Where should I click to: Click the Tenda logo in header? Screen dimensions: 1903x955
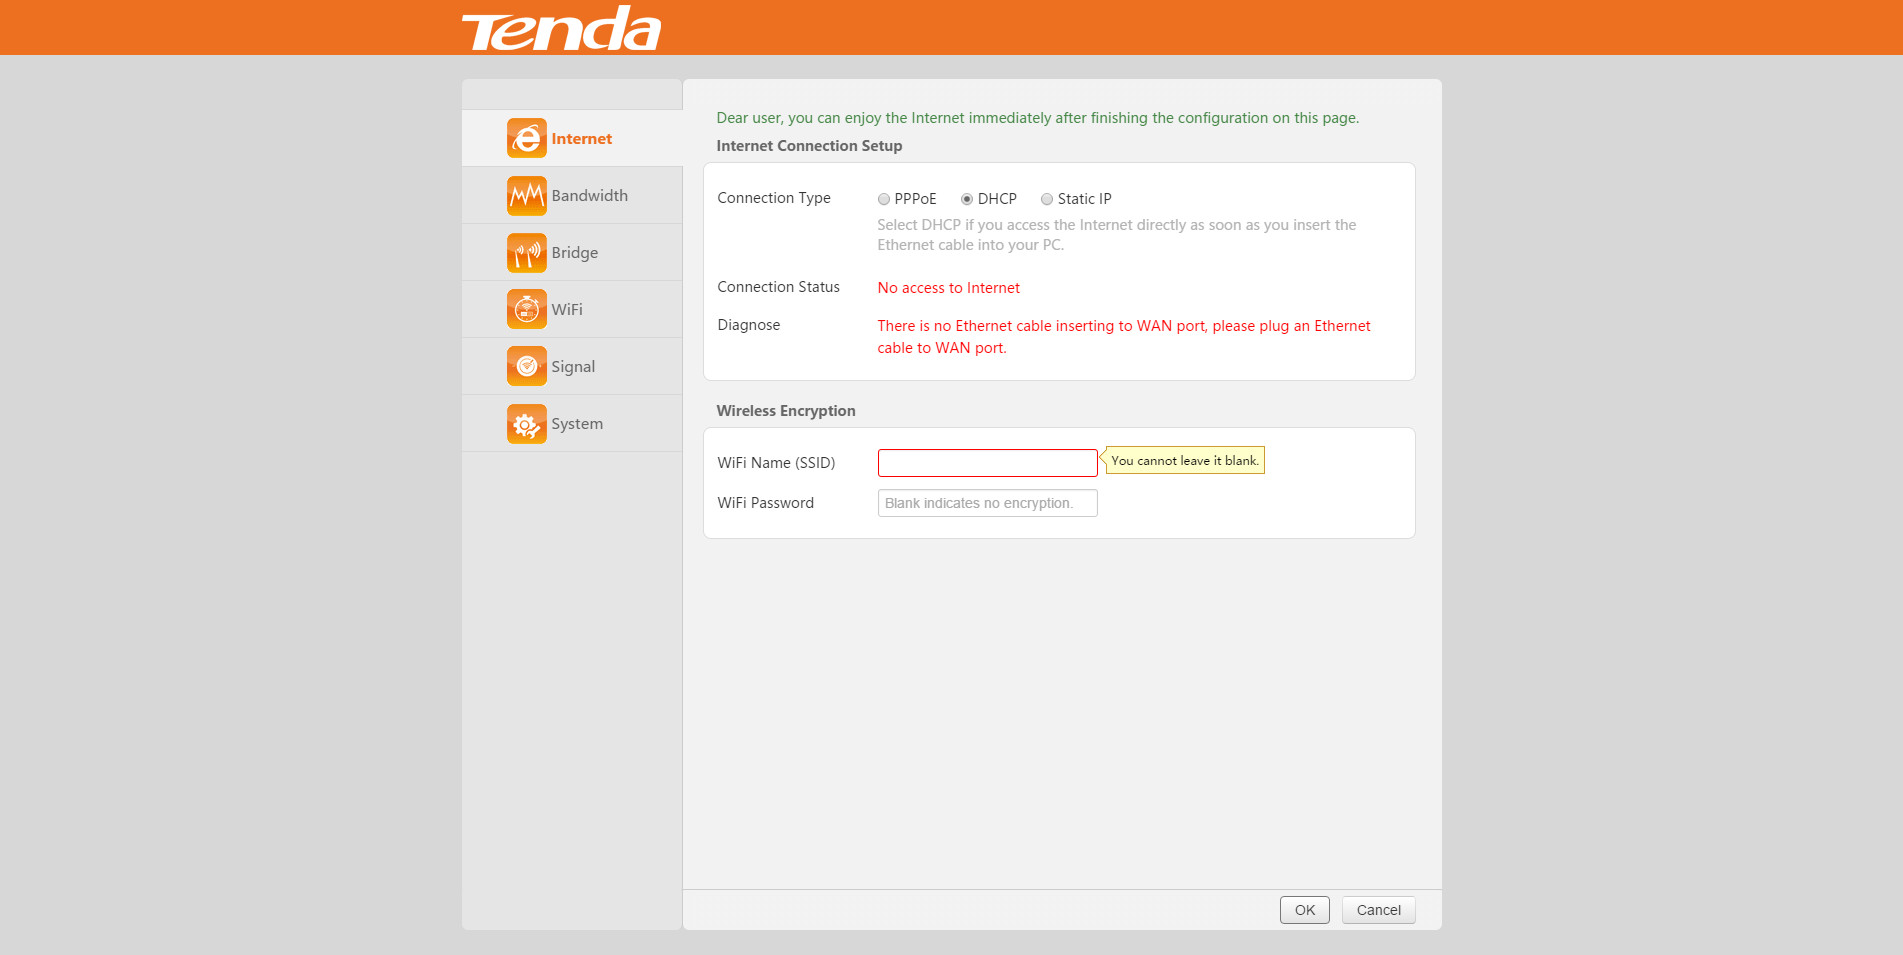pyautogui.click(x=561, y=28)
